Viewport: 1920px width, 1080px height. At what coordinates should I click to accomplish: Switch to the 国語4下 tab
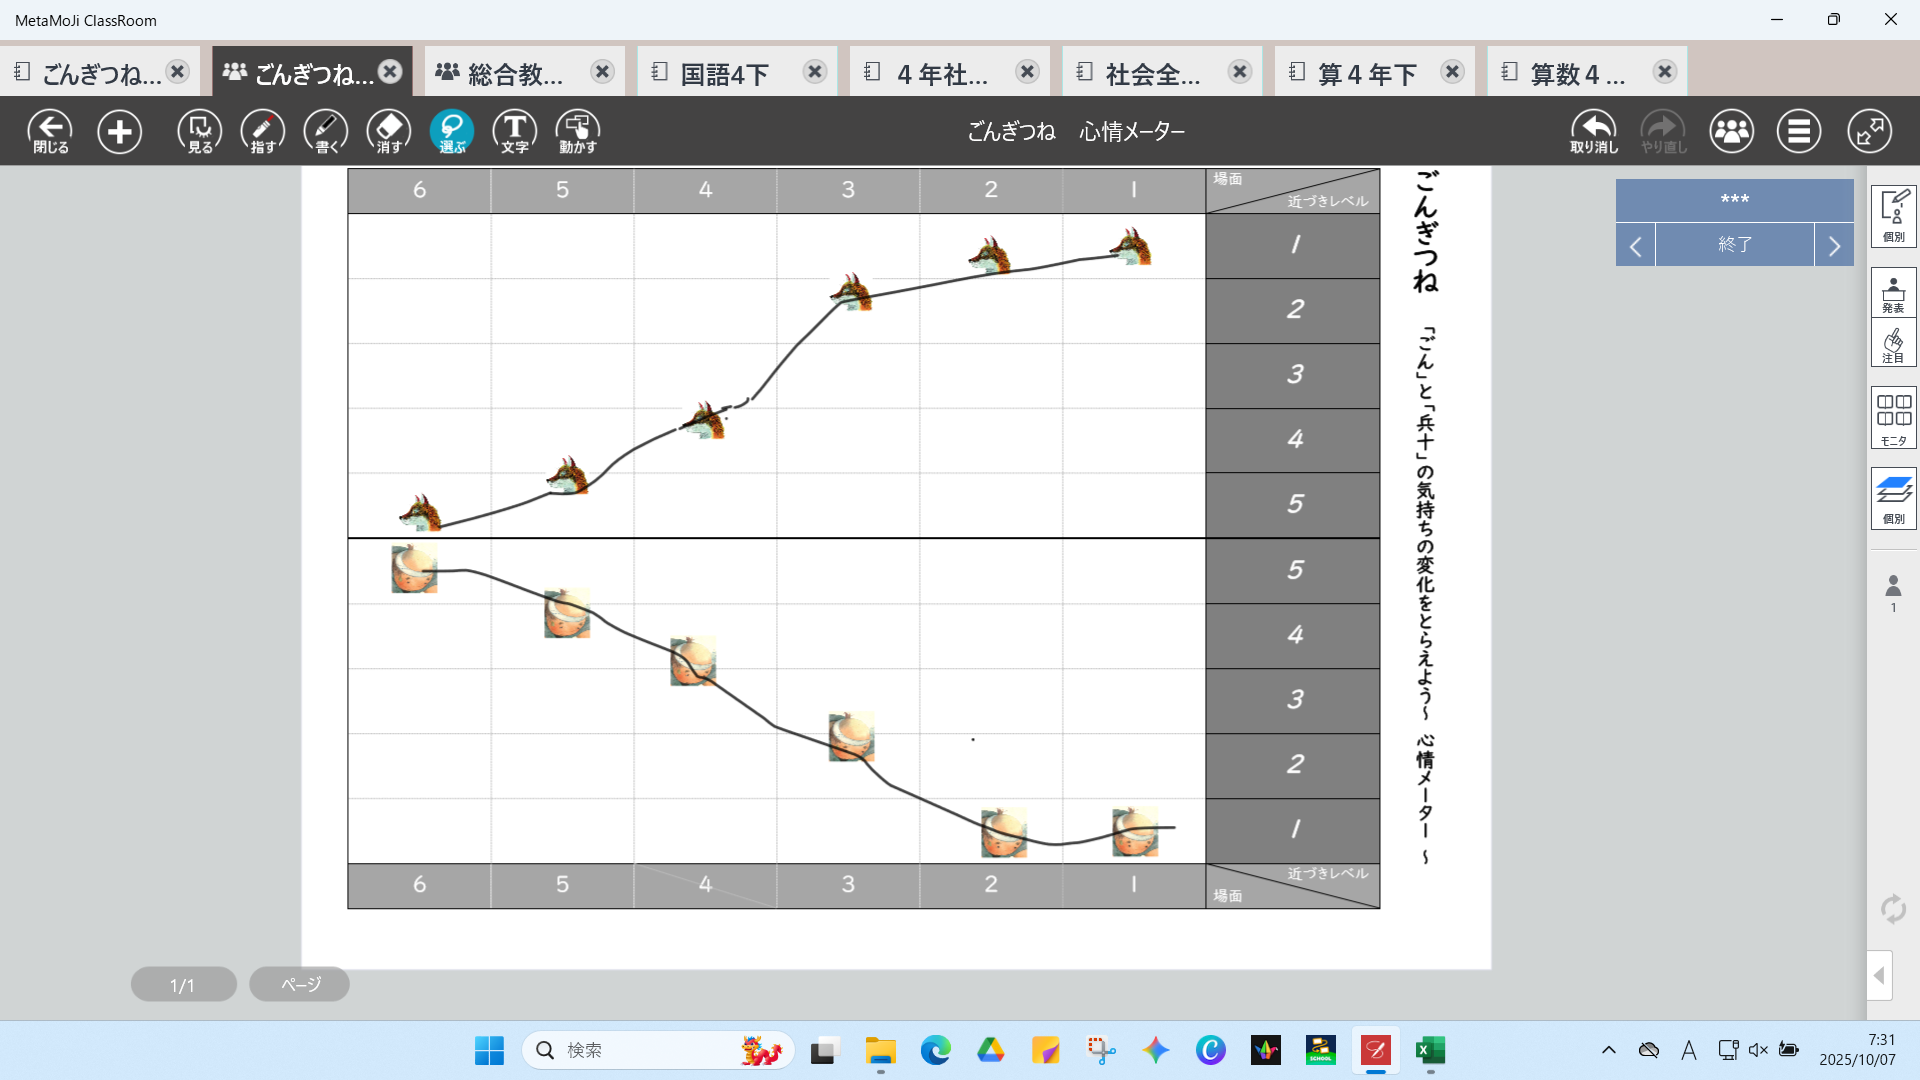[725, 73]
